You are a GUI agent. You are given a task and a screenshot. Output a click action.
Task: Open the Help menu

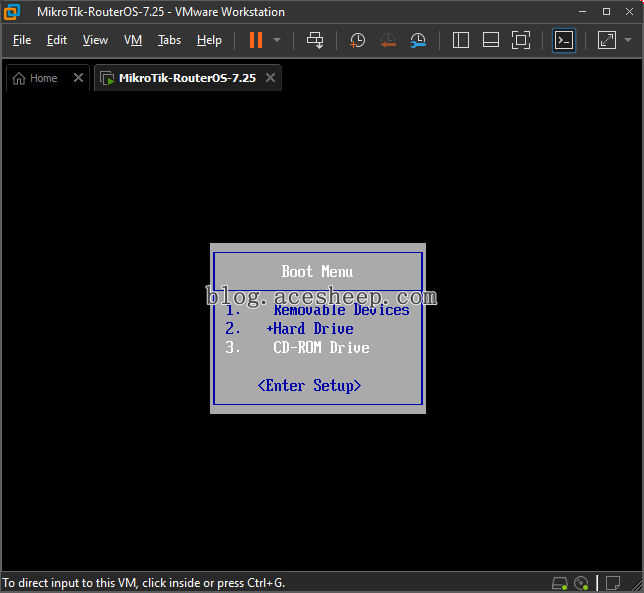209,40
